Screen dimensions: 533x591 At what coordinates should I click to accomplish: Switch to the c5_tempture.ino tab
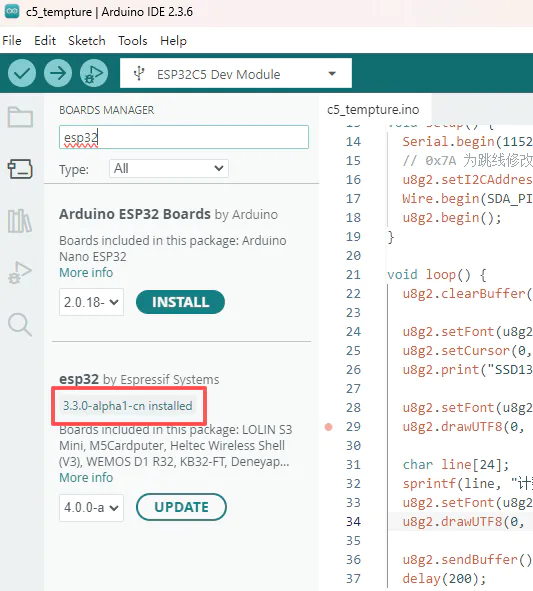(x=373, y=110)
